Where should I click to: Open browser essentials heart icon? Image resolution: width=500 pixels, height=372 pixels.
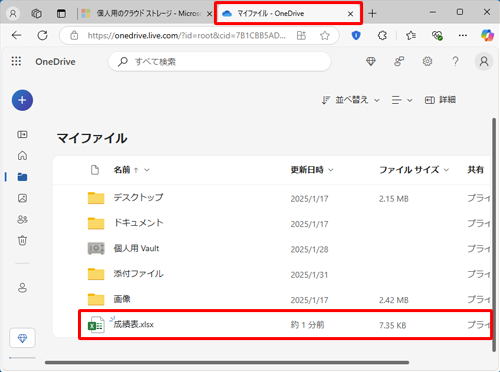437,35
